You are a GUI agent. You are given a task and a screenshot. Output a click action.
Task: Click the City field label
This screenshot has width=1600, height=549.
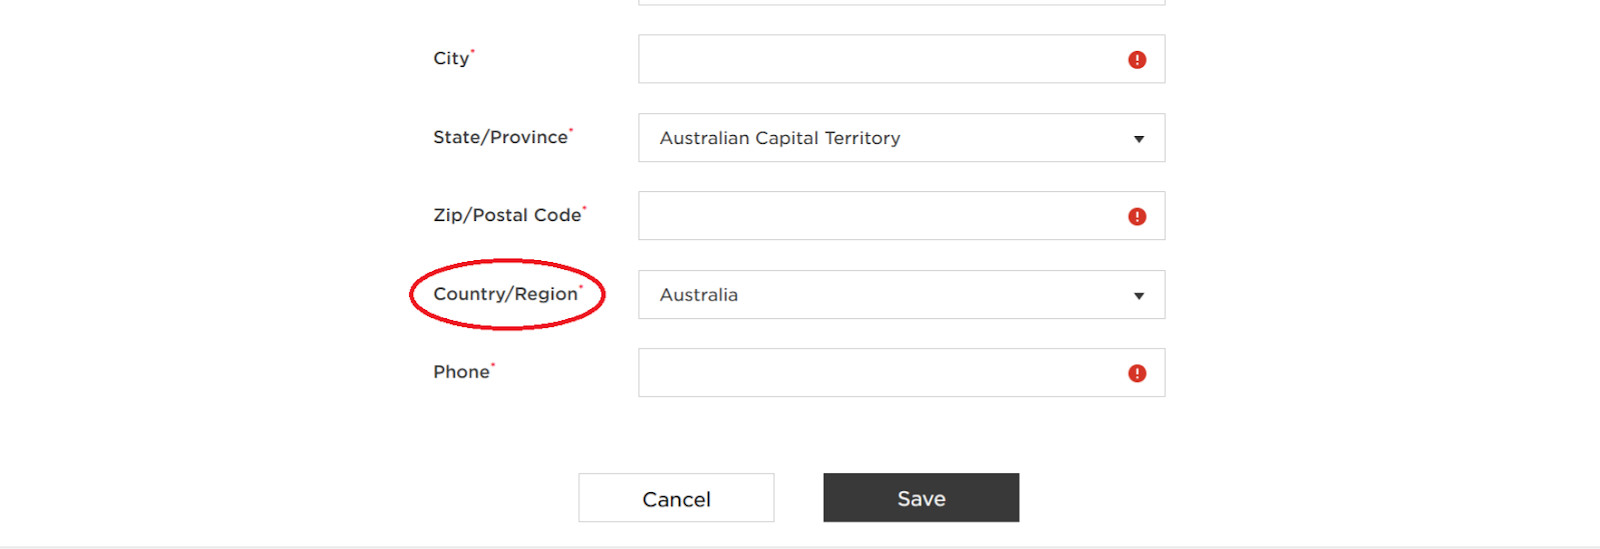451,59
